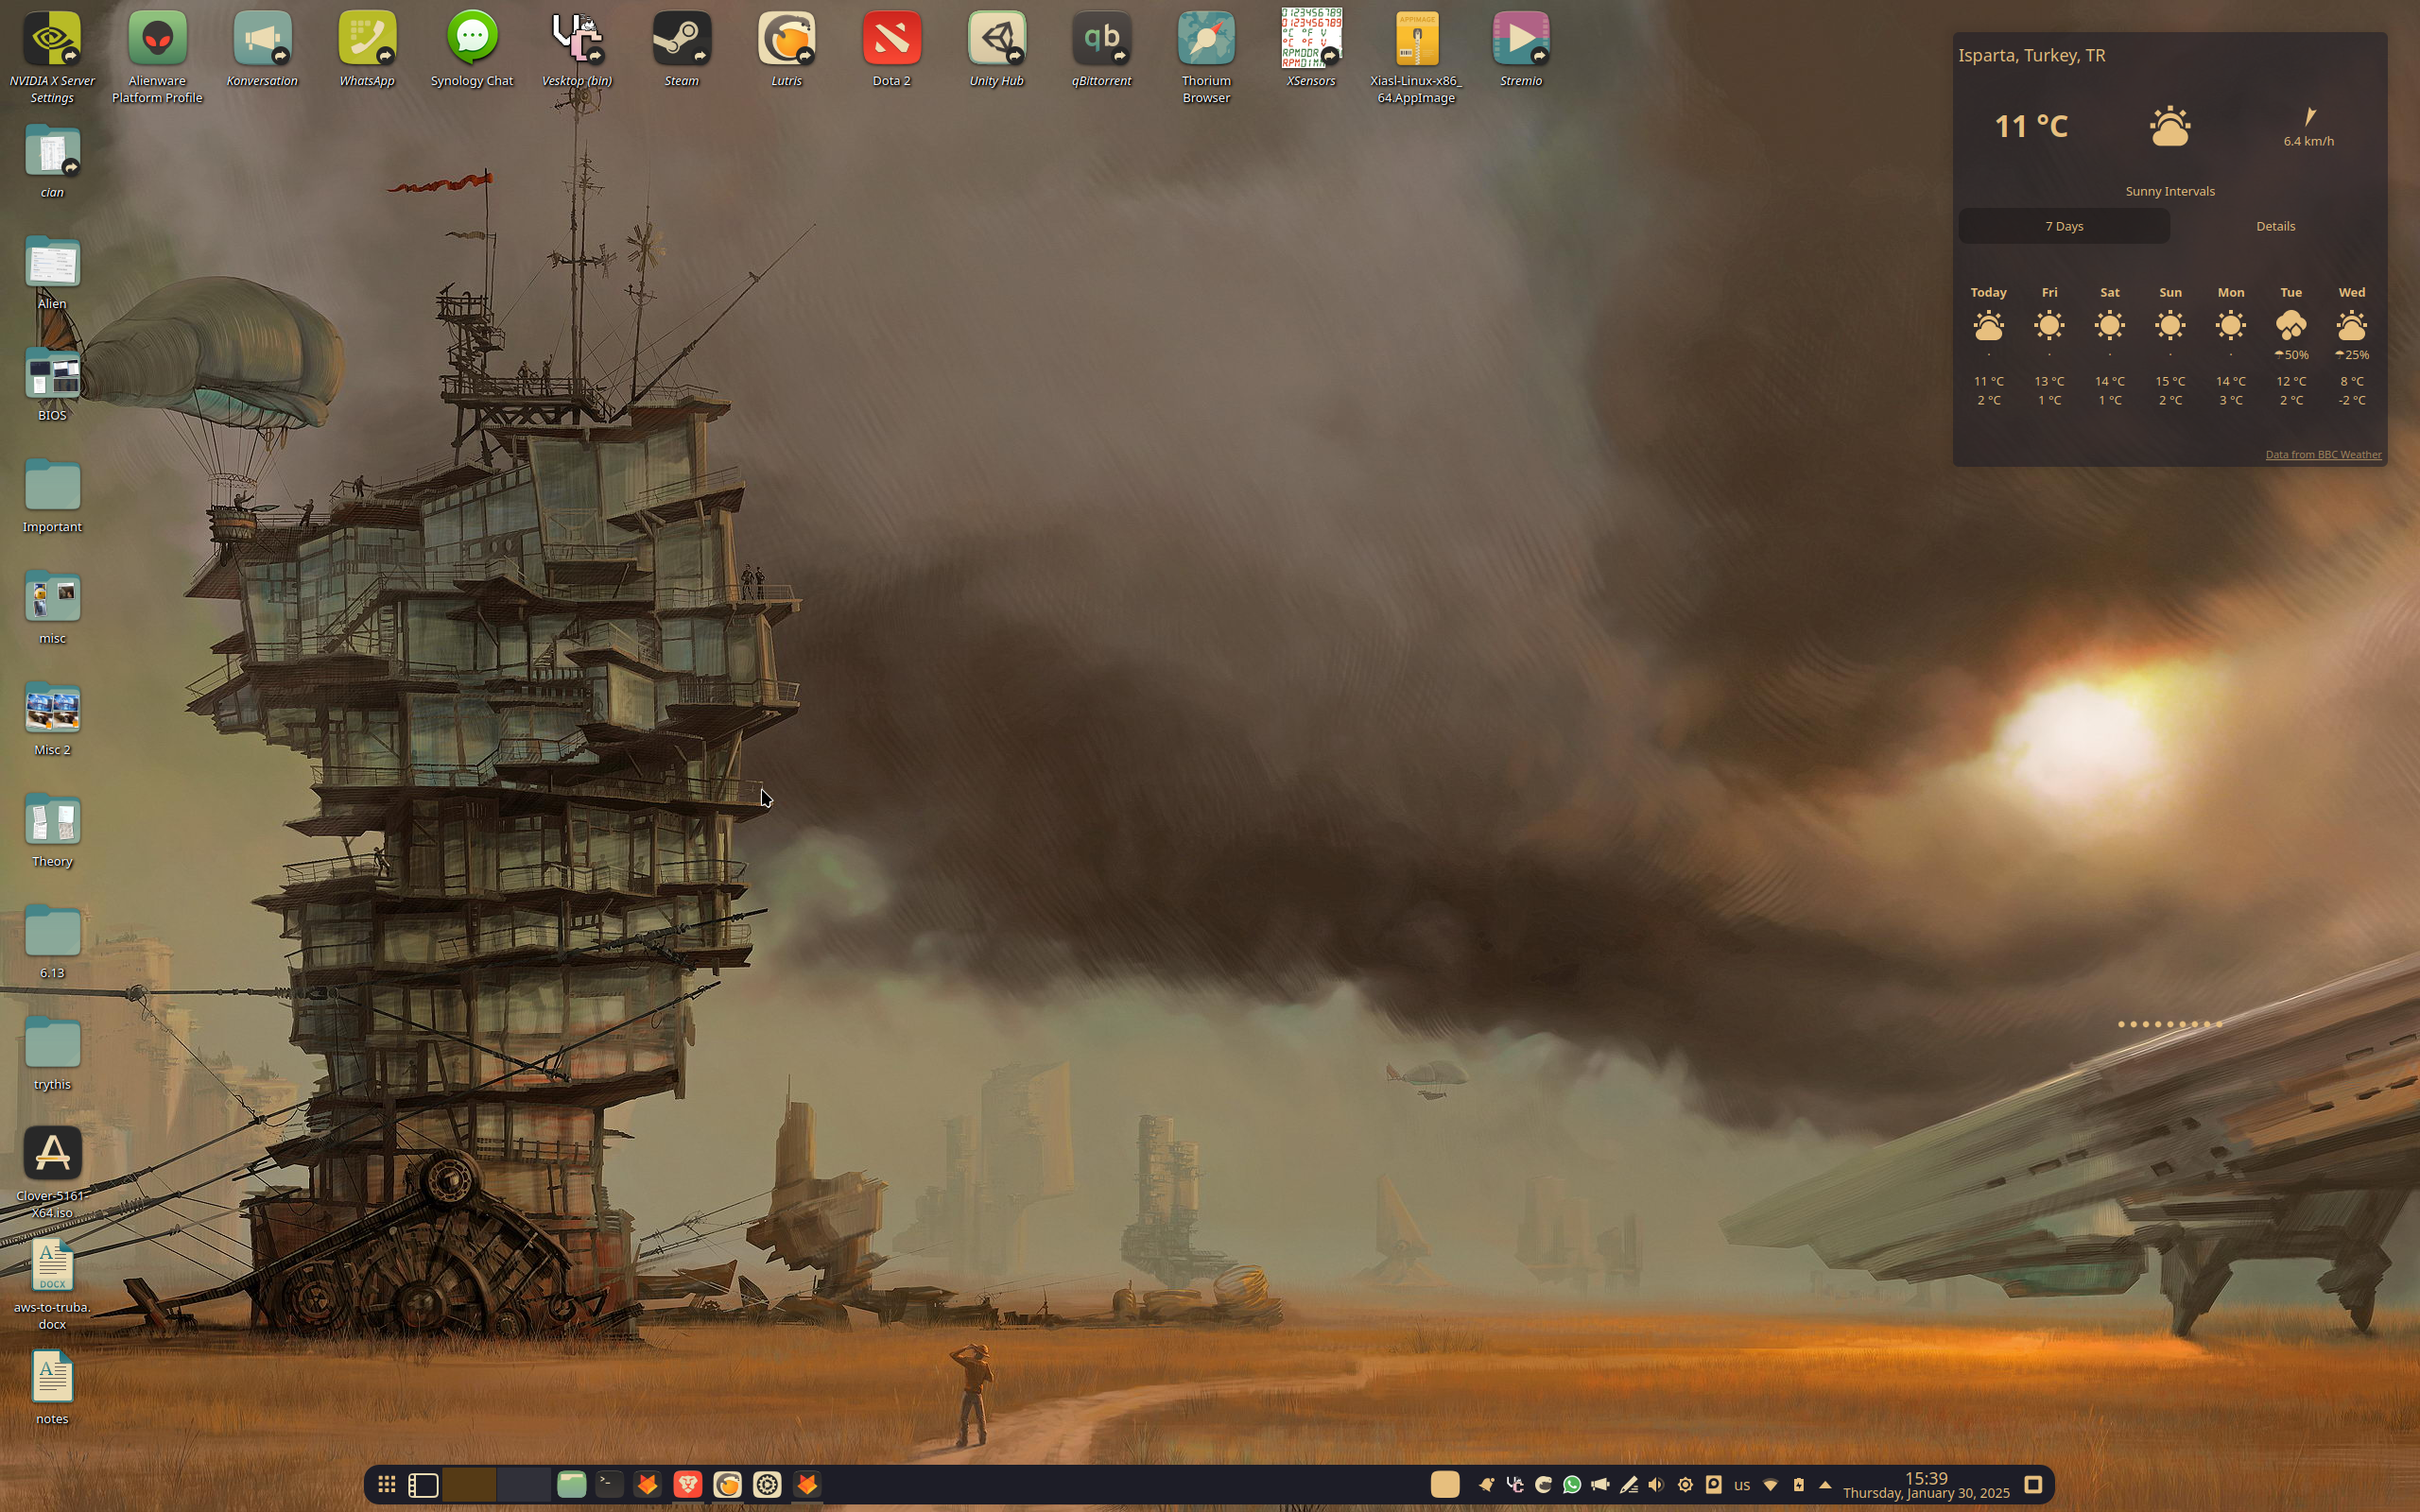Select the misc folder
This screenshot has height=1512, width=2420.
pyautogui.click(x=52, y=607)
